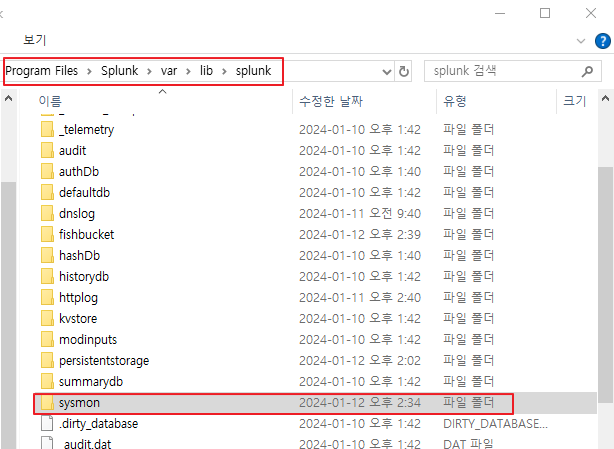This screenshot has width=614, height=449.
Task: Click the kvstore folder icon
Action: click(47, 319)
